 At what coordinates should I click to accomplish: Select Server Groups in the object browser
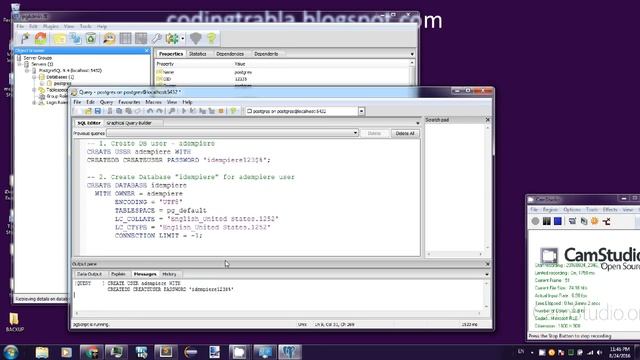coord(38,58)
